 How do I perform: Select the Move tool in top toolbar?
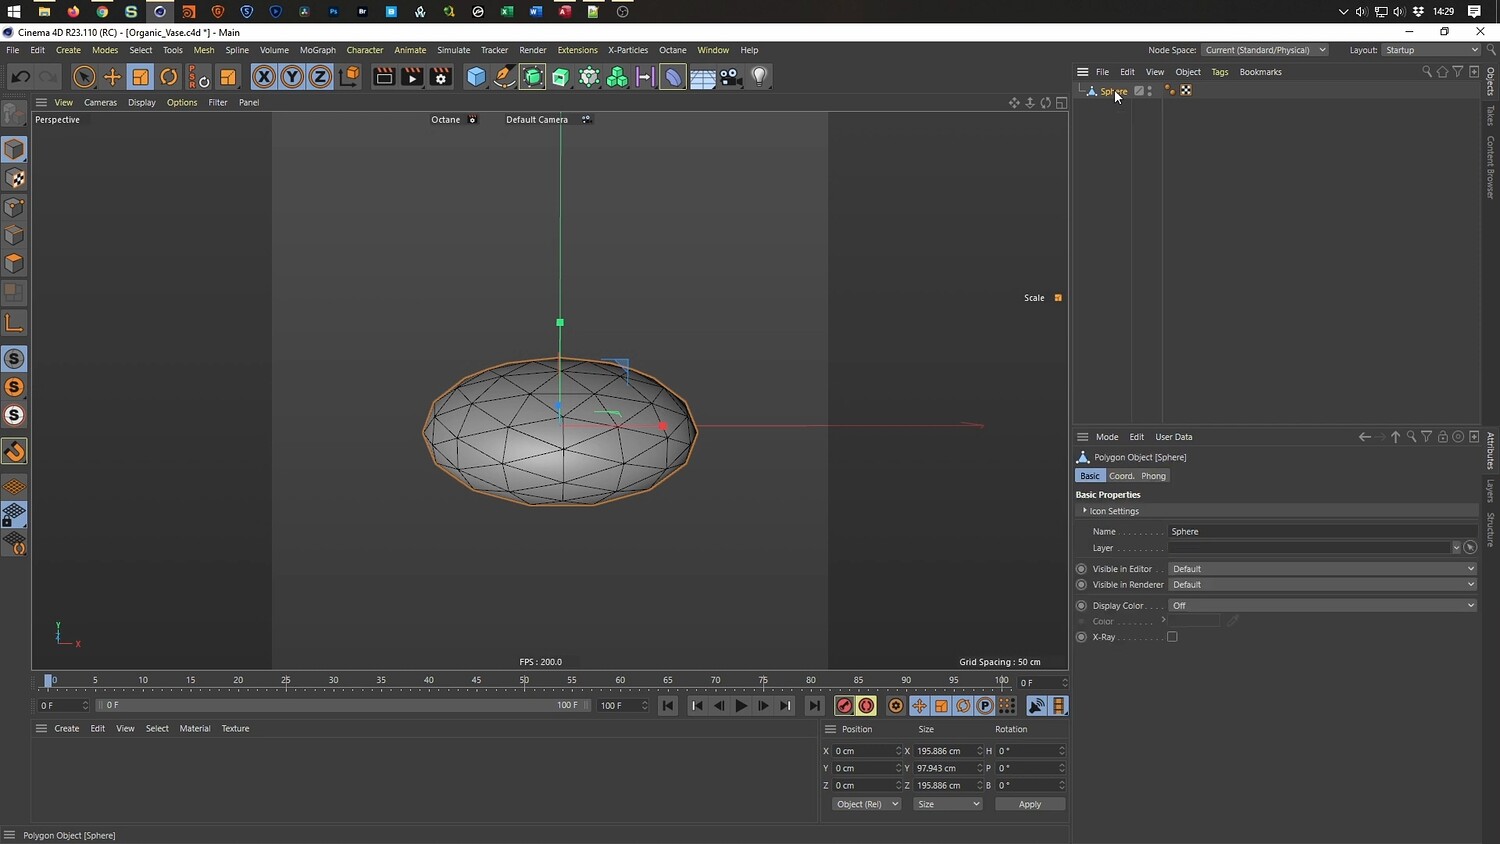pos(112,77)
